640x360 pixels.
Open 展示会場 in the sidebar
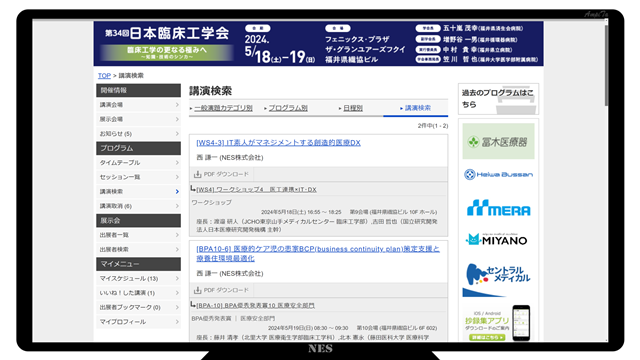pos(138,119)
